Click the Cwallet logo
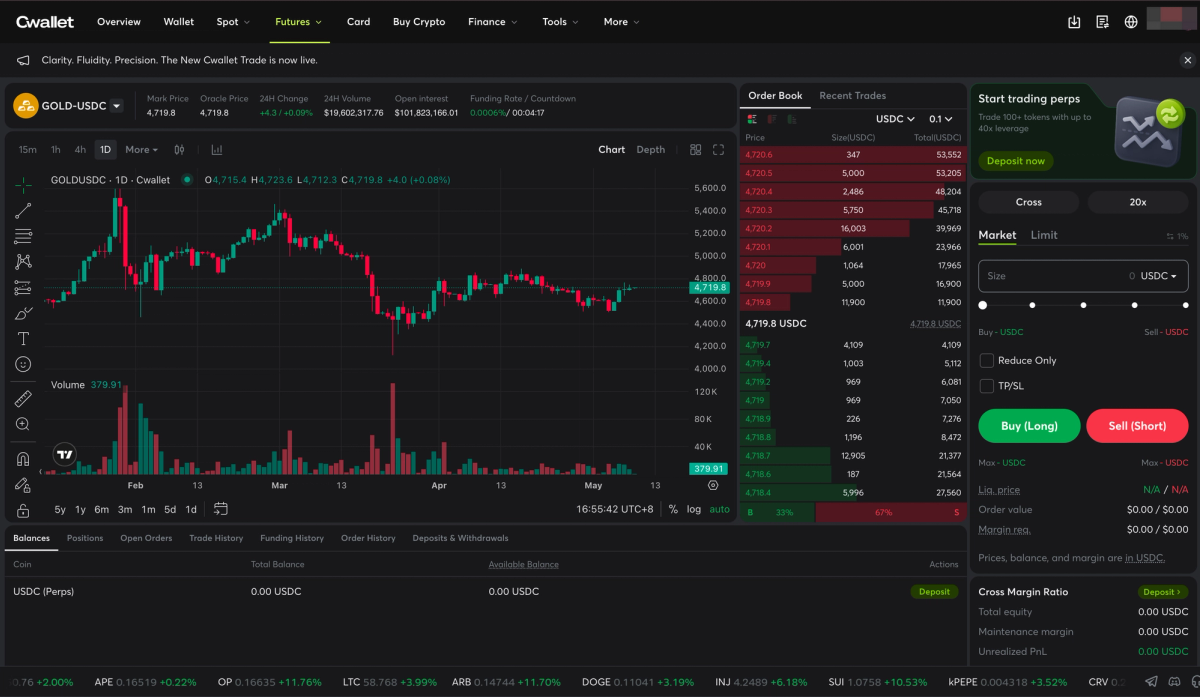 coord(45,21)
